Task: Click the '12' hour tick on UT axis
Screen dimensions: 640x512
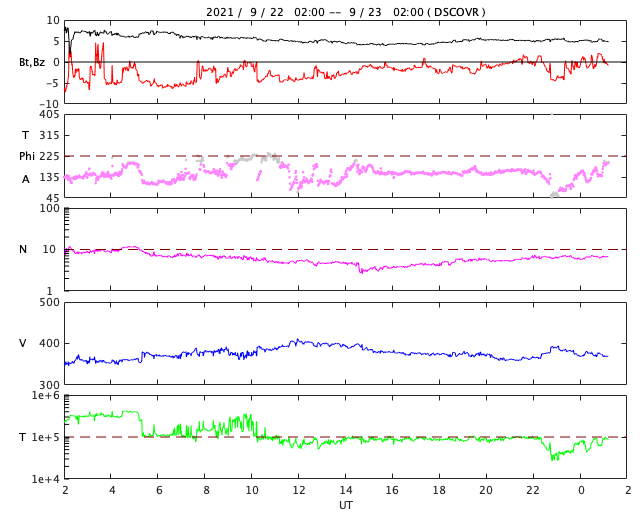Action: point(299,490)
